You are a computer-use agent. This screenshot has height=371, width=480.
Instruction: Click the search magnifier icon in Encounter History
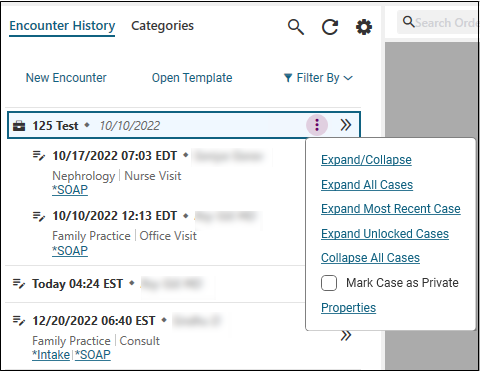point(296,27)
